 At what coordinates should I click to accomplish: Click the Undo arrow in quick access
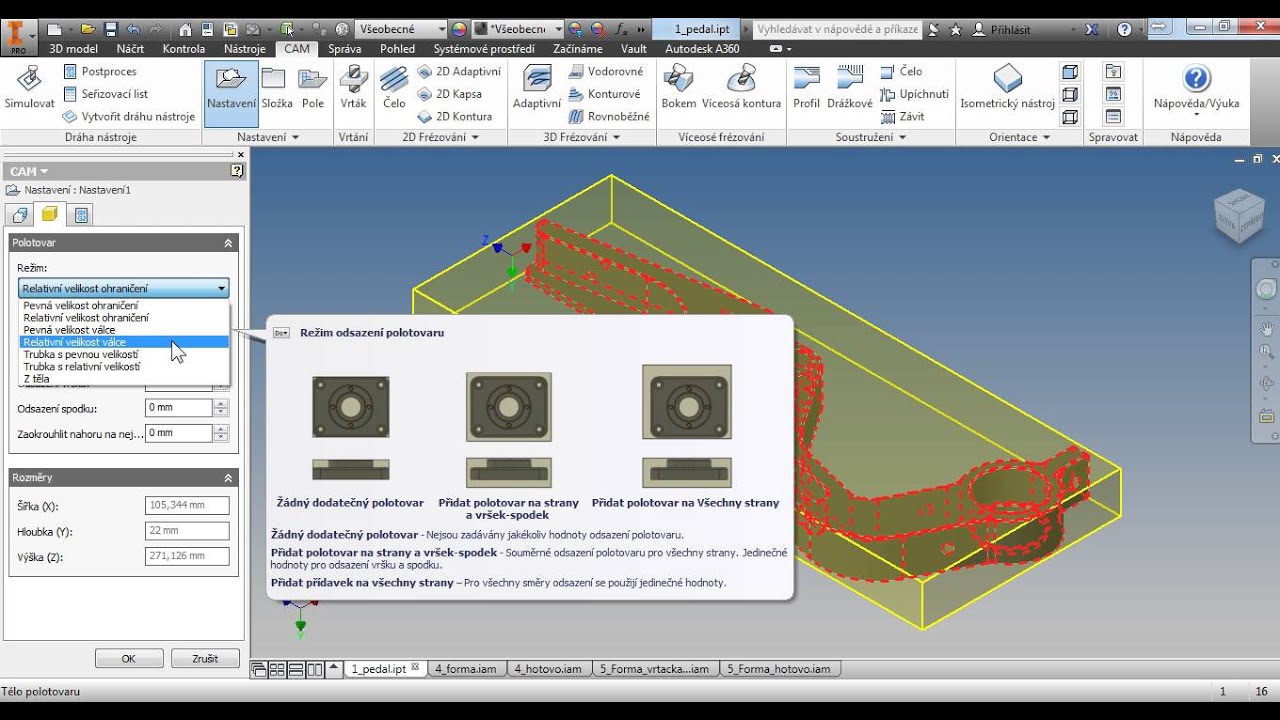134,29
